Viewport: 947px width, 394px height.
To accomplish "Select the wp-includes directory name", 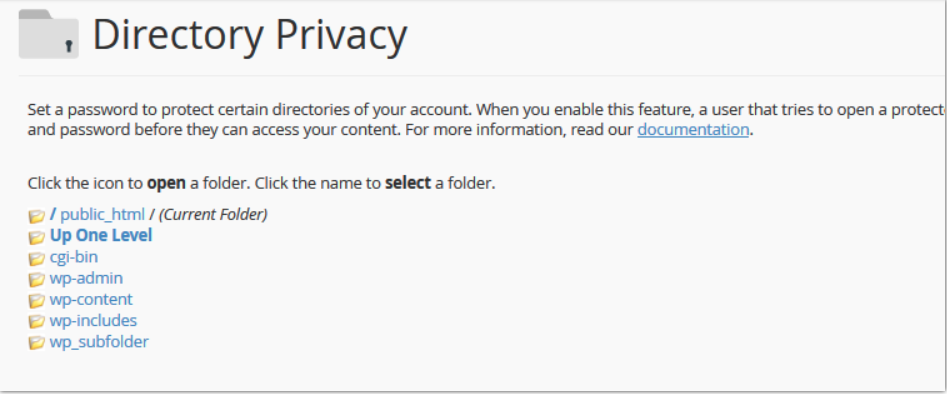I will click(x=94, y=320).
